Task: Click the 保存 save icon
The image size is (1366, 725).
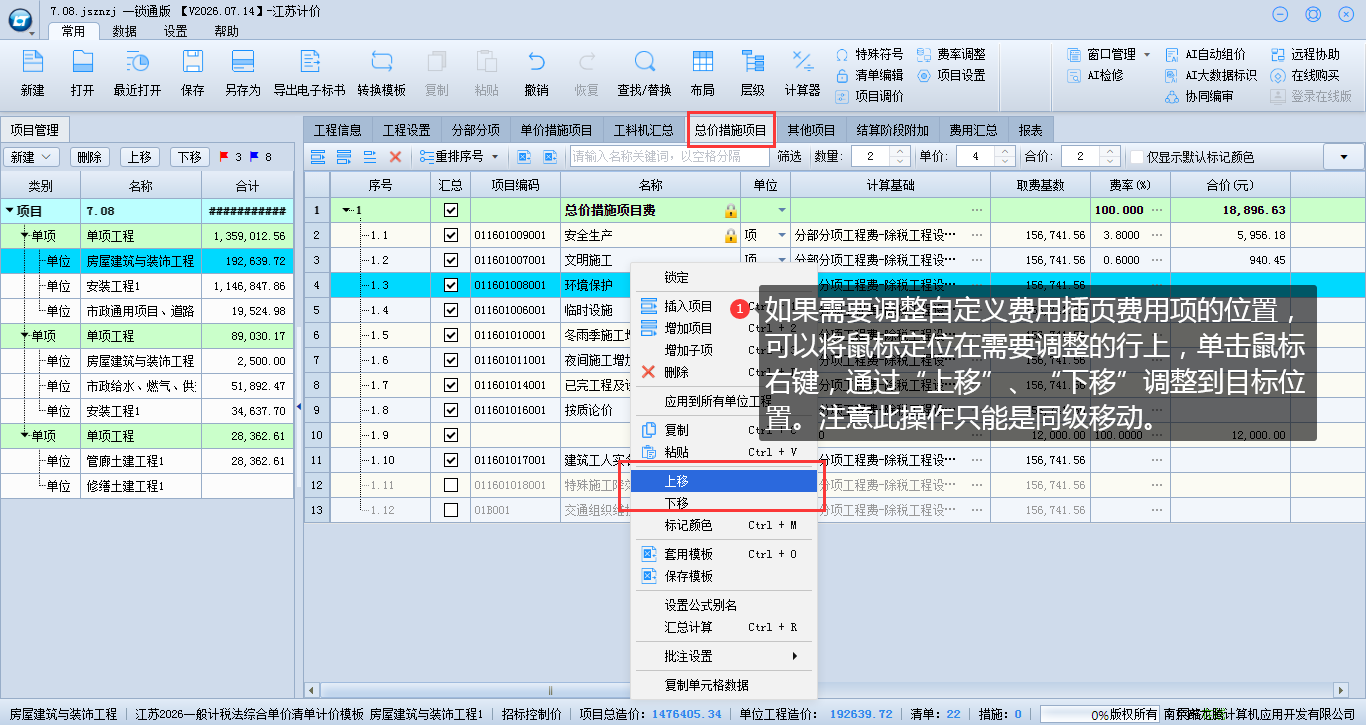Action: click(x=193, y=62)
